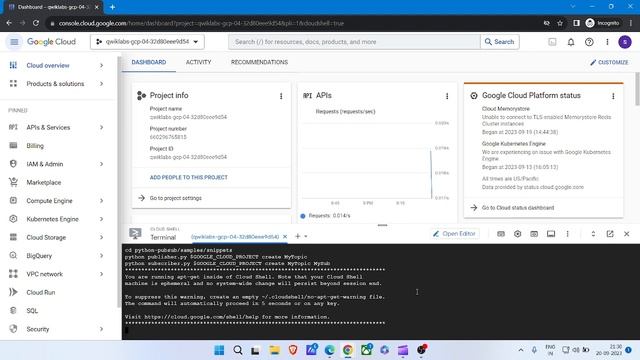Open Project info card options menu
The image size is (640, 360).
point(281,96)
